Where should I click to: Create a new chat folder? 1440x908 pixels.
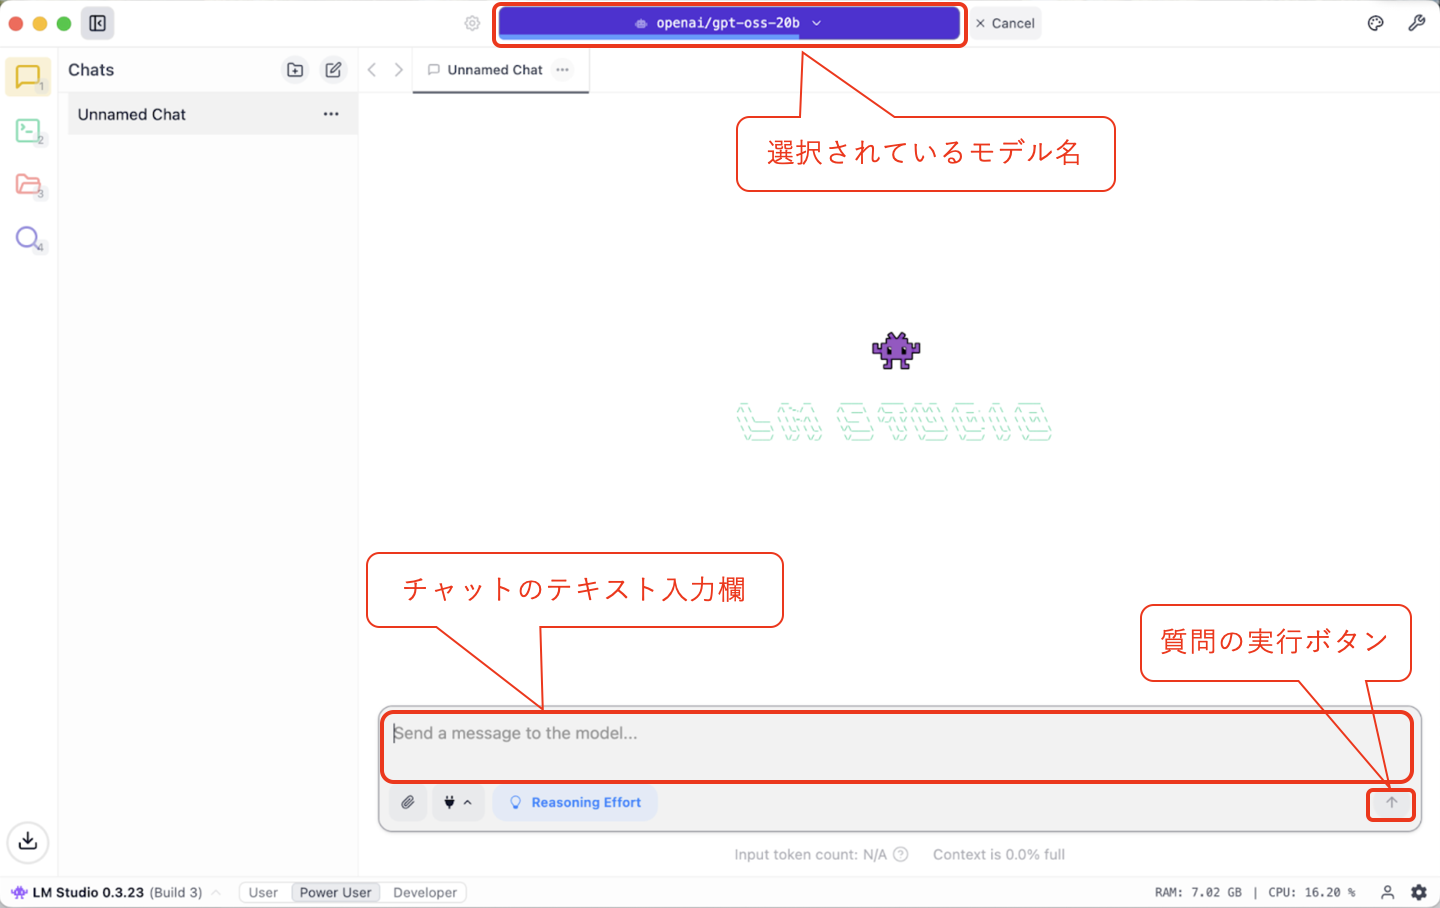click(x=295, y=70)
